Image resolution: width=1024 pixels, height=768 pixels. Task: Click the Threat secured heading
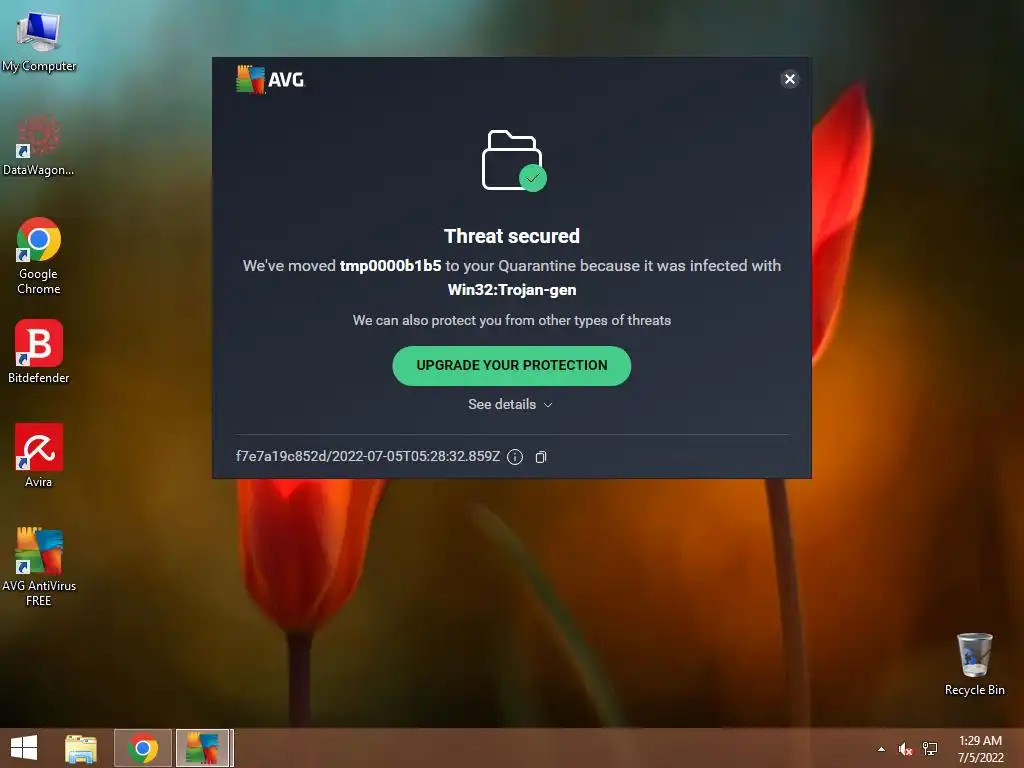pyautogui.click(x=512, y=236)
